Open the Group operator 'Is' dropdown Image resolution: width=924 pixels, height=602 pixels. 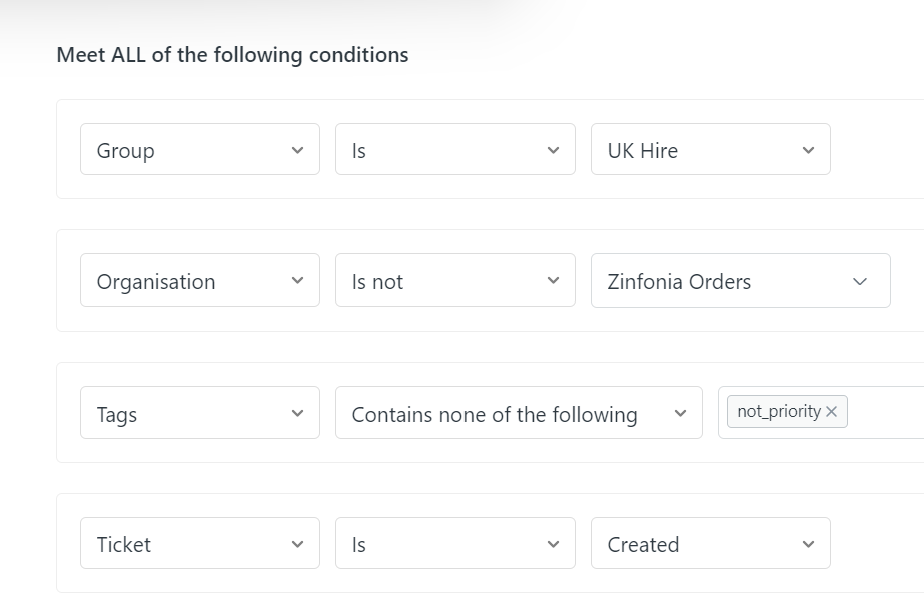click(x=455, y=150)
